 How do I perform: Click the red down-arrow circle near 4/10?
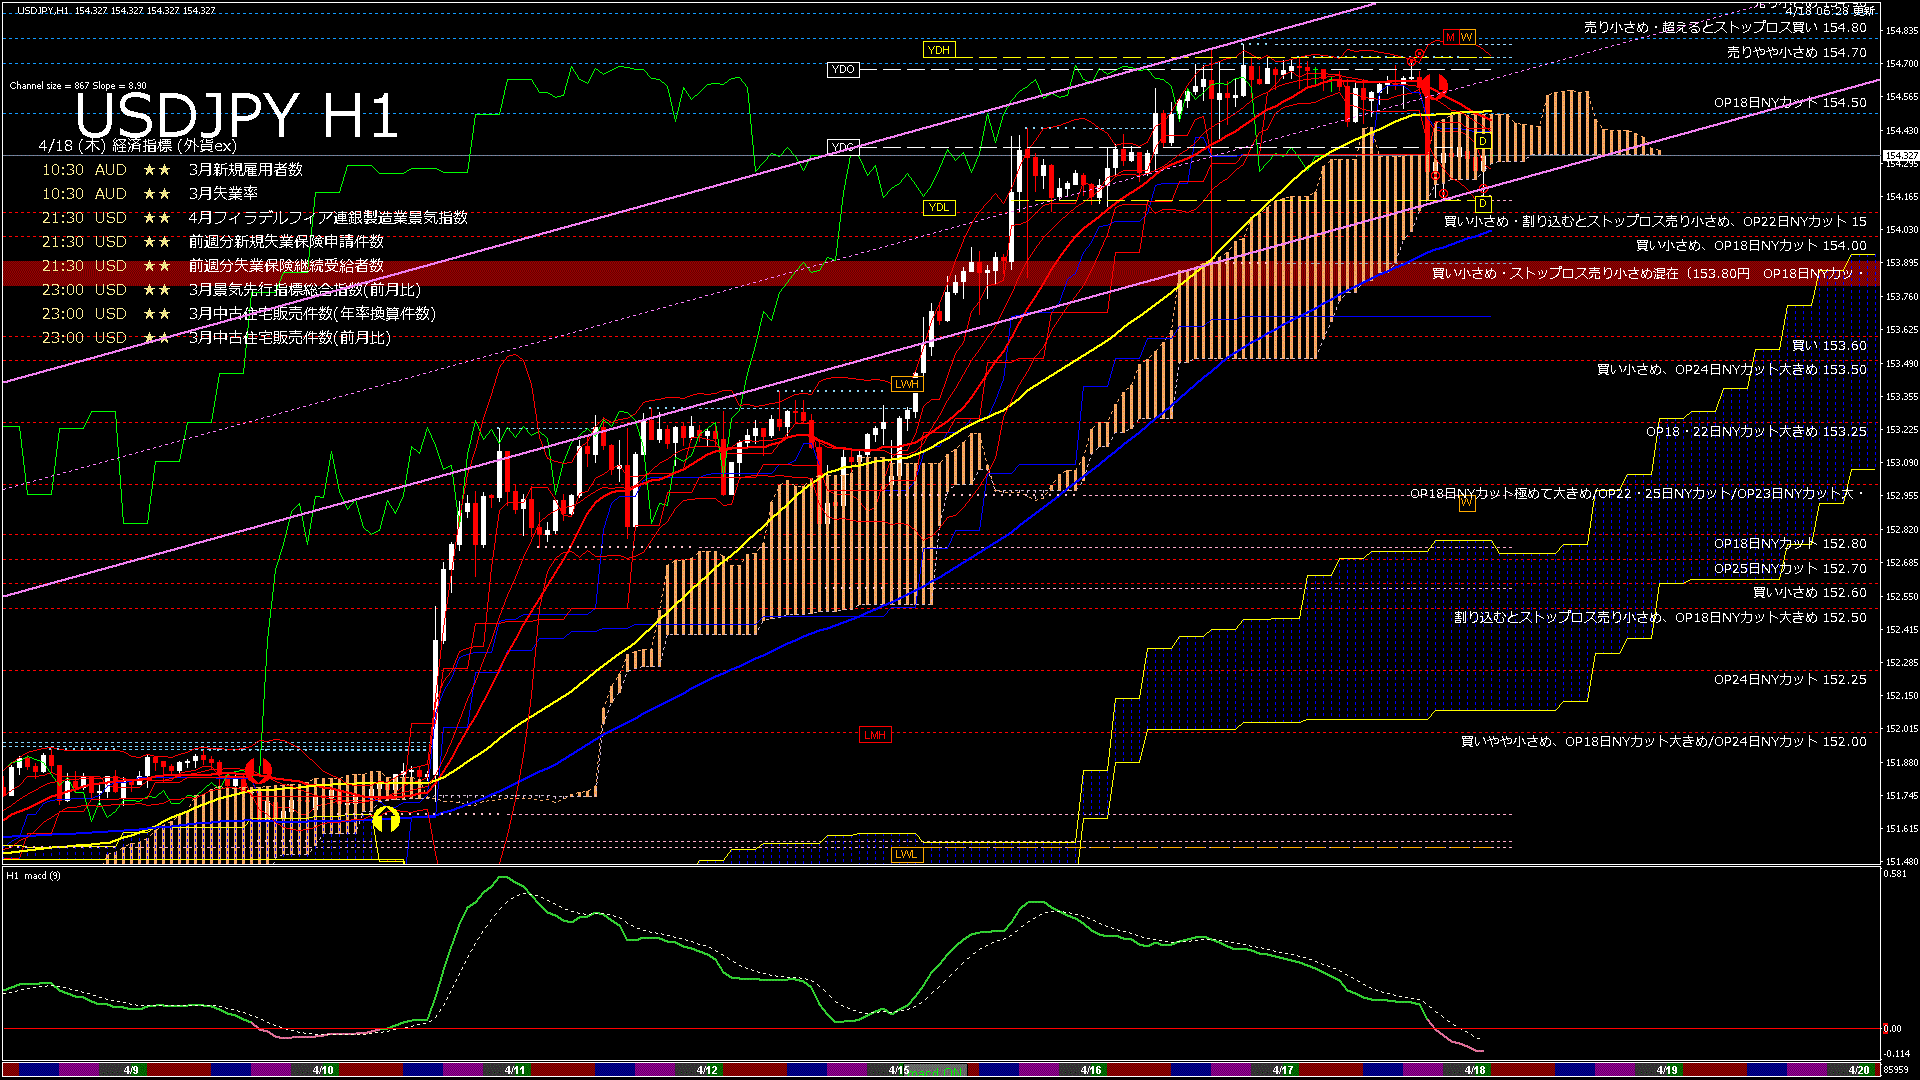(x=258, y=770)
